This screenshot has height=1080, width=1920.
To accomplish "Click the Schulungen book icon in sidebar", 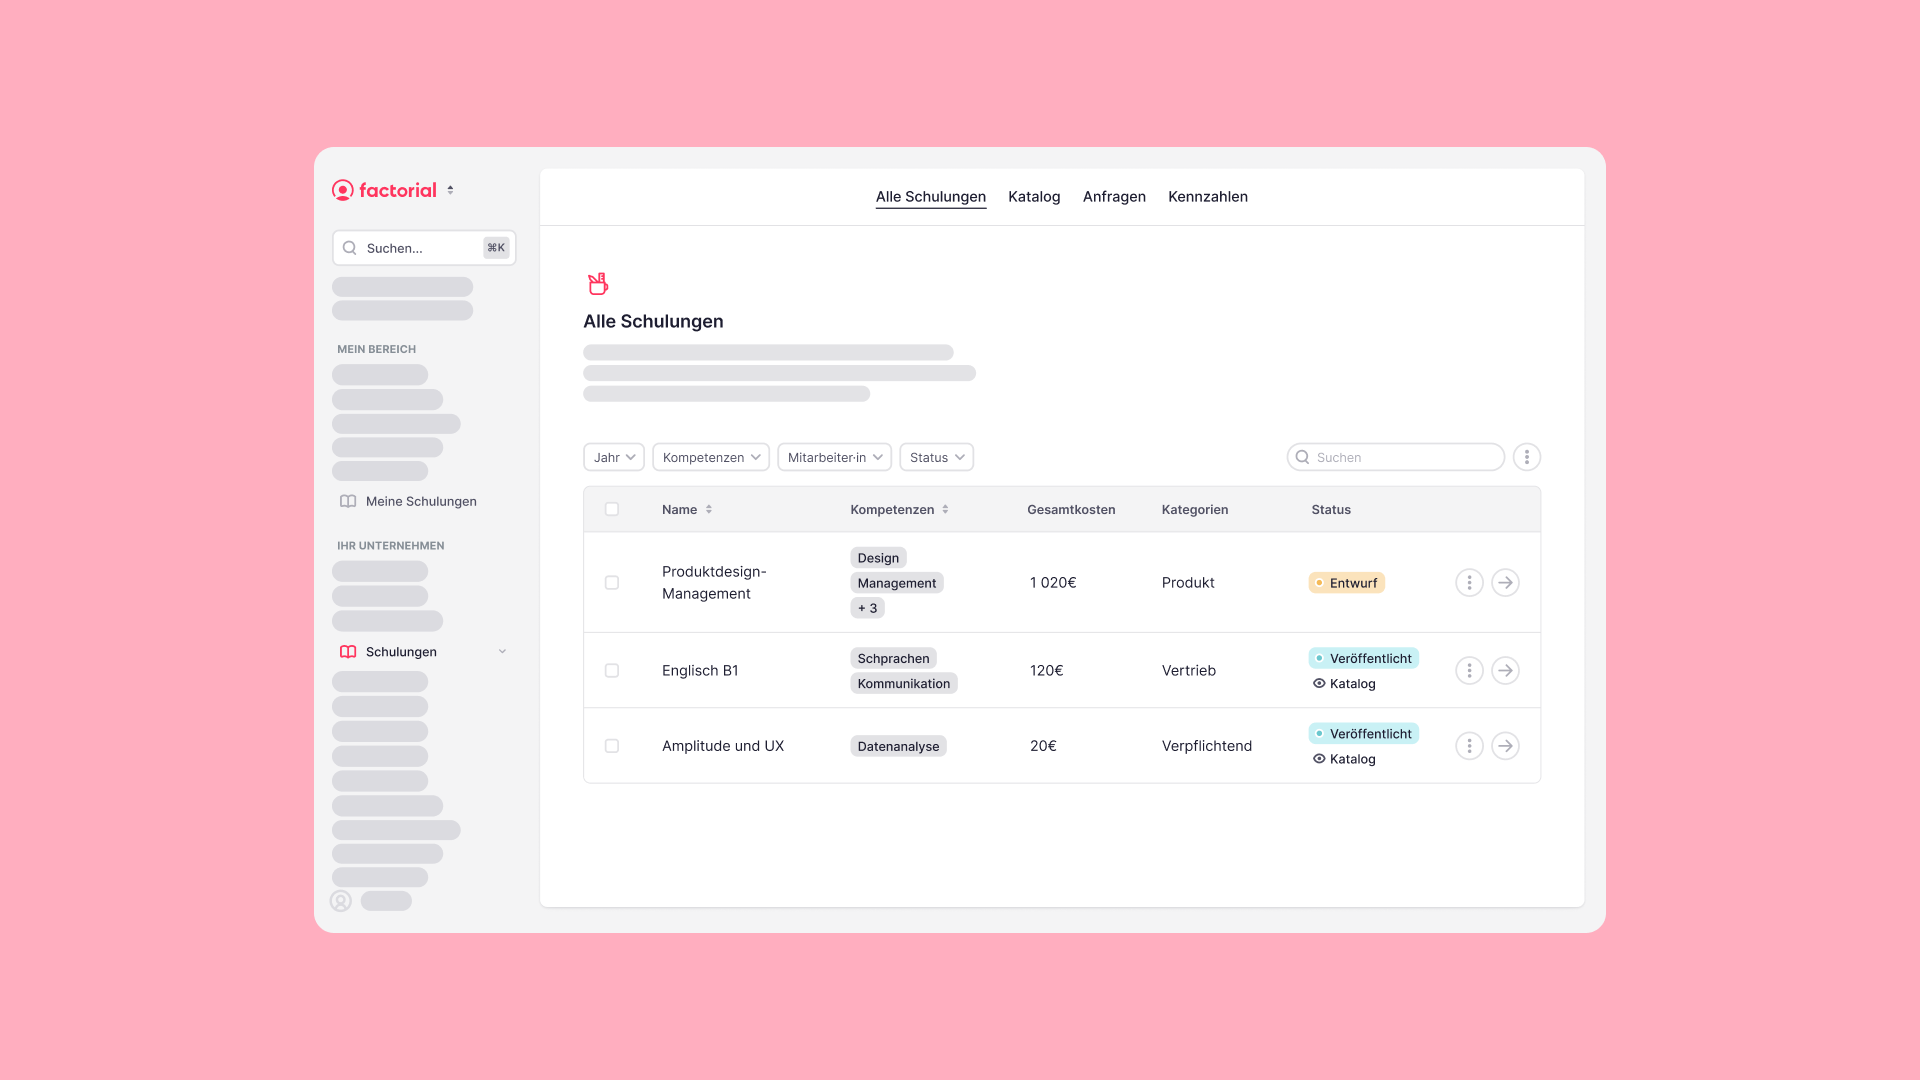I will pos(348,652).
